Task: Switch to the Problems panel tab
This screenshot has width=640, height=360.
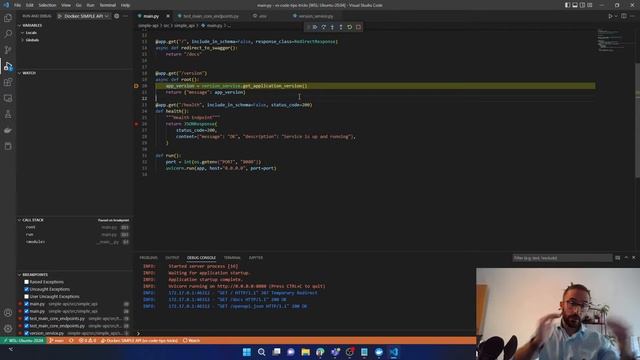Action: 149,258
